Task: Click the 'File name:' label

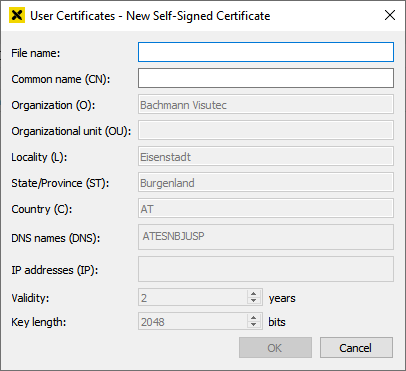Action: coord(35,53)
